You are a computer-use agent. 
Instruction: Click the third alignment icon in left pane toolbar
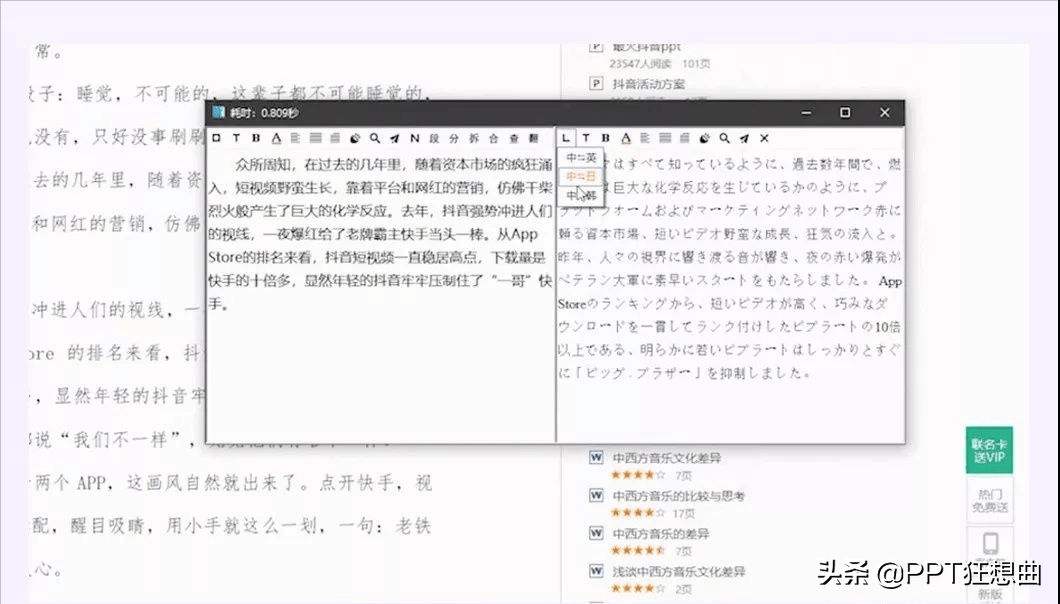[x=335, y=138]
